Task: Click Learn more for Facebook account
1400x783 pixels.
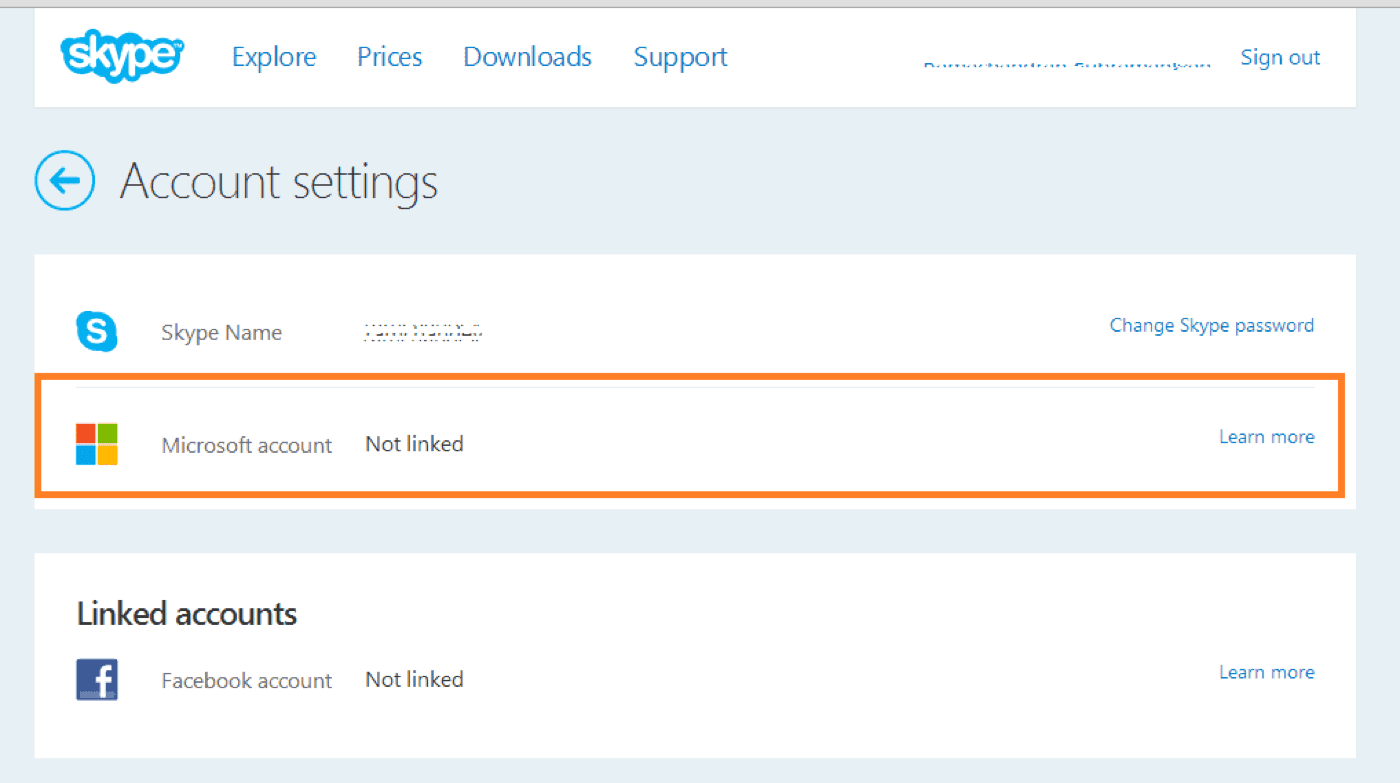Action: click(x=1267, y=672)
